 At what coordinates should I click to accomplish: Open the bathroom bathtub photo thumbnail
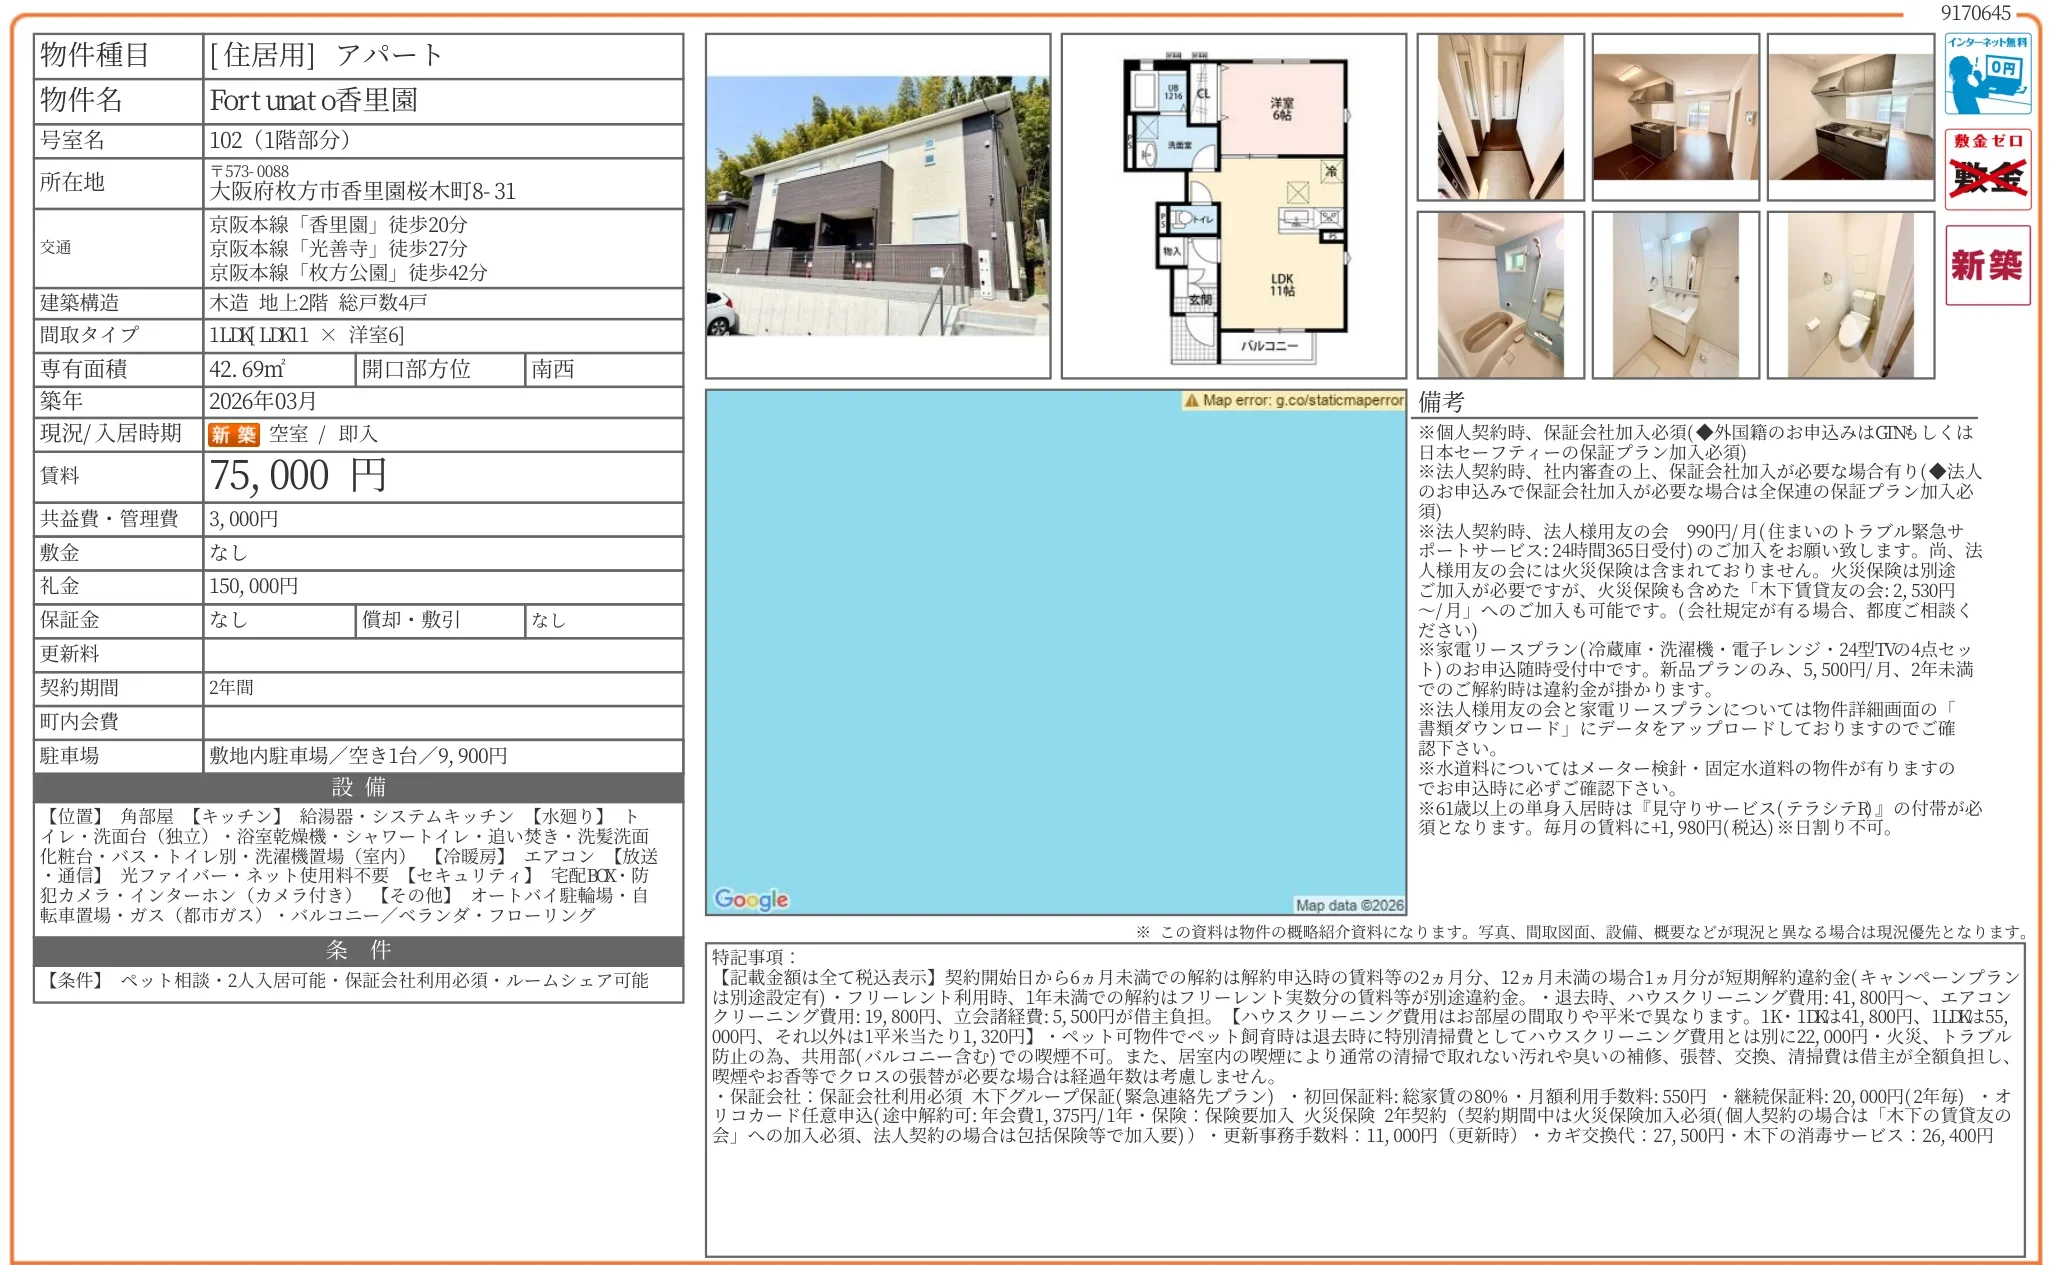point(1500,295)
